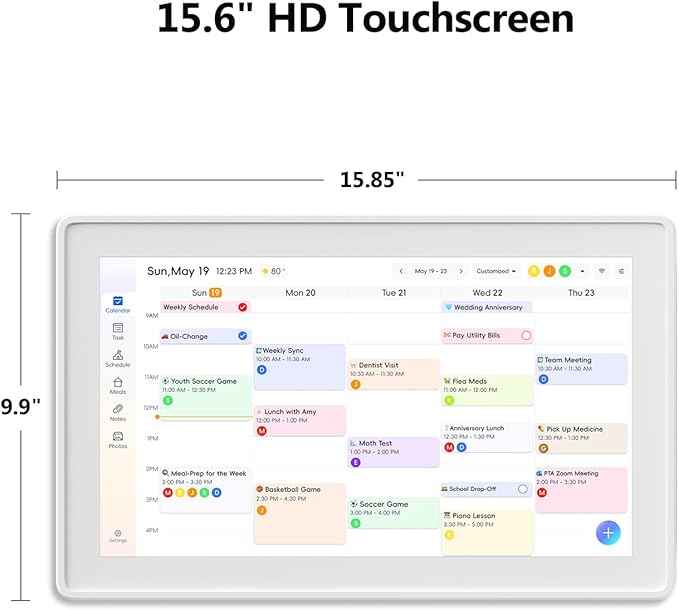Open the Meals section in sidebar
The image size is (679, 610).
click(118, 385)
